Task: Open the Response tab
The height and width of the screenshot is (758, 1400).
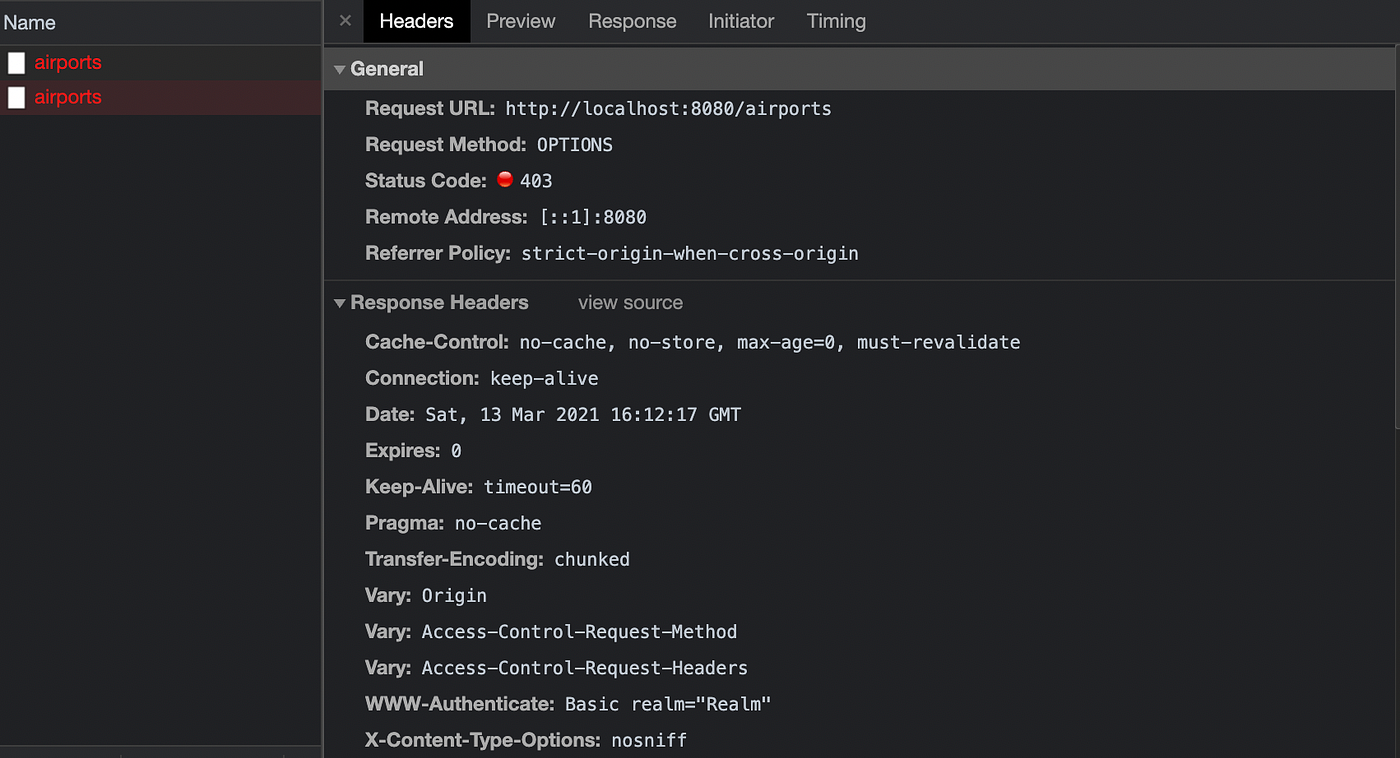Action: (632, 21)
